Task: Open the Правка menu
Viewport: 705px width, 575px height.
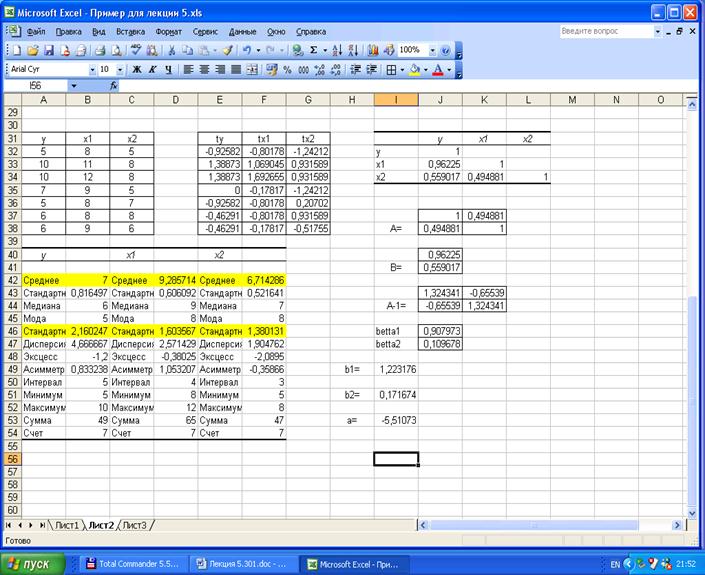Action: point(68,32)
